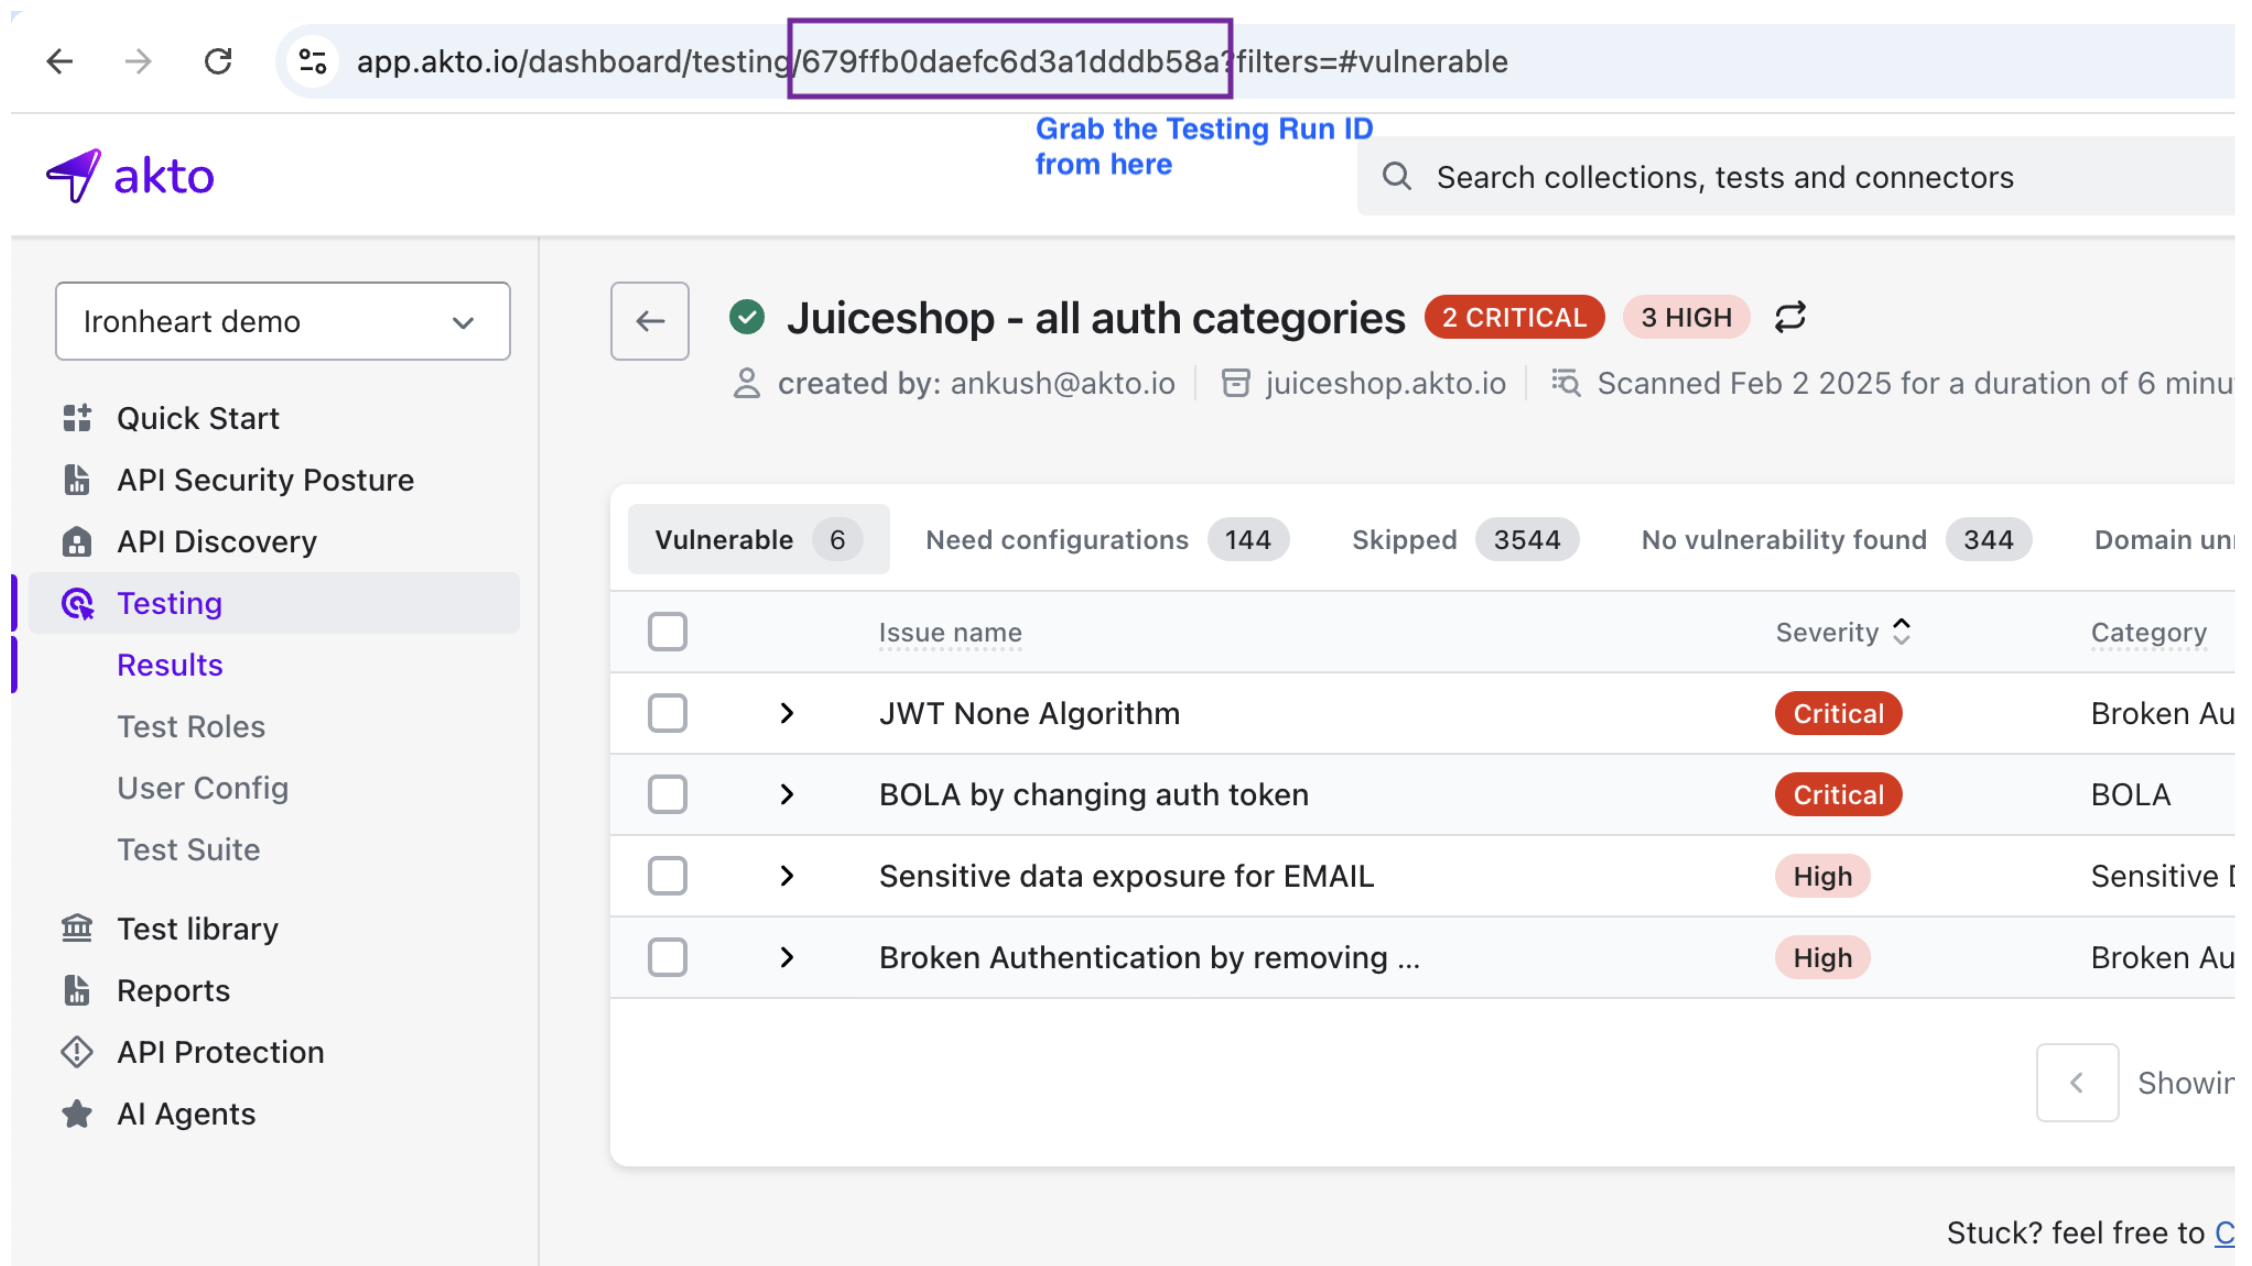Tick the BOLA by changing auth token checkbox
Image resolution: width=2252 pixels, height=1266 pixels.
[x=667, y=795]
